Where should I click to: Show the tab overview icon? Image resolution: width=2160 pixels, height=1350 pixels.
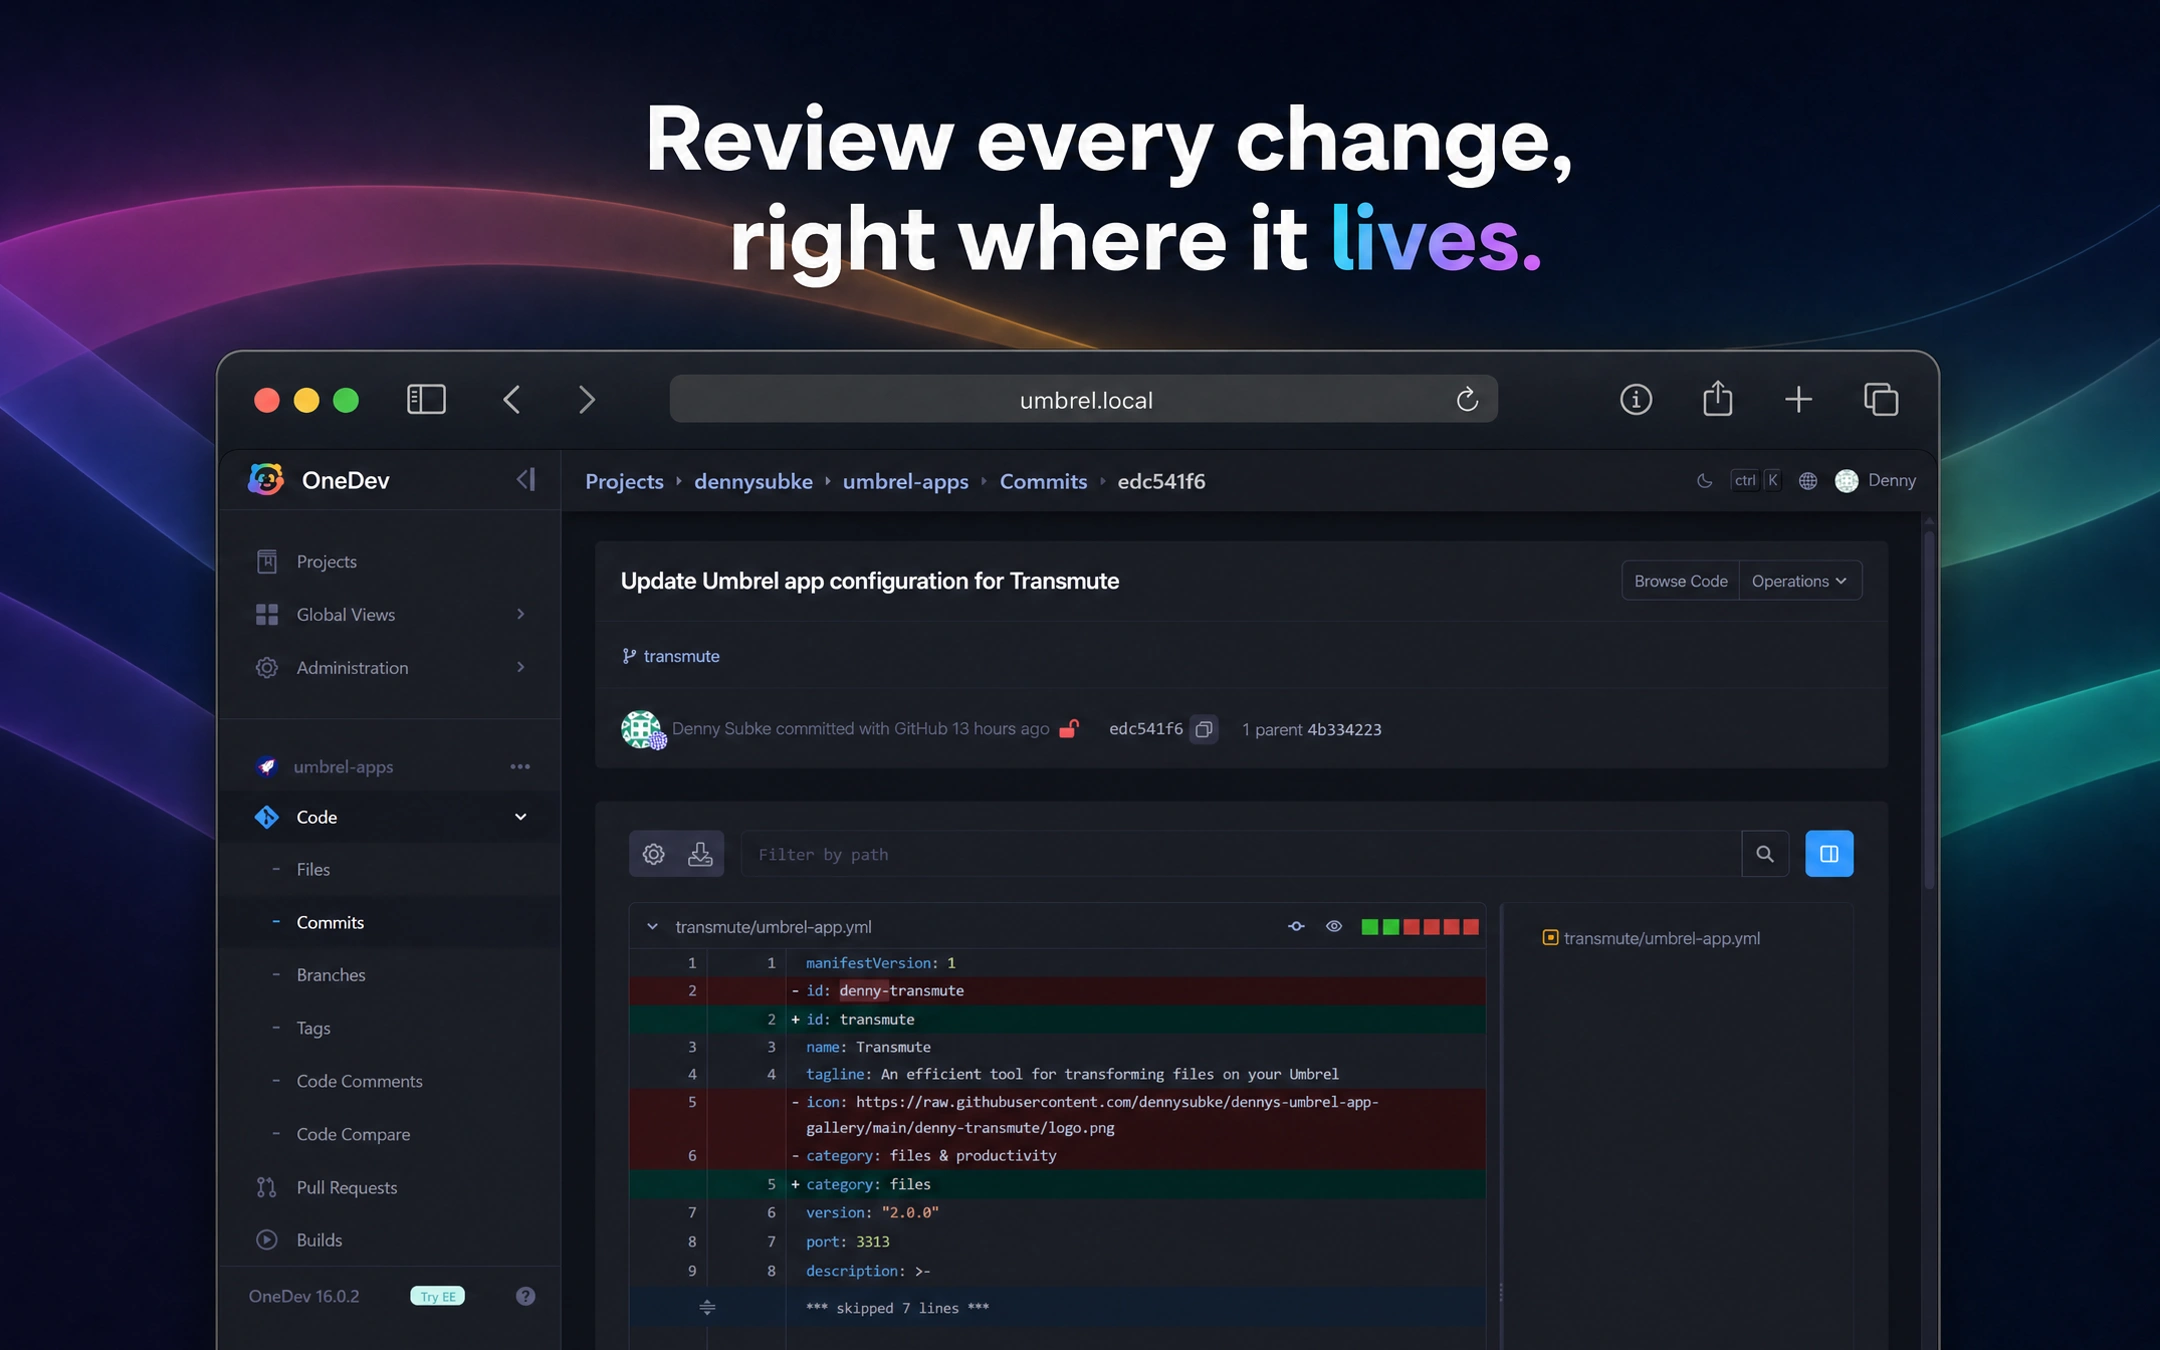pos(1881,399)
